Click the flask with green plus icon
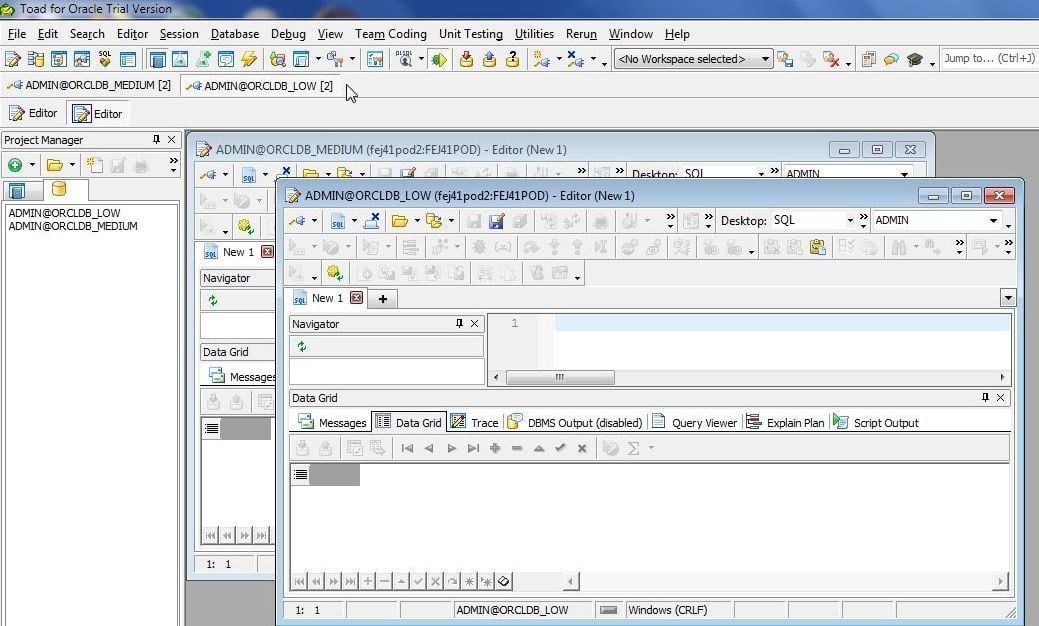Screen dimensions: 1039x626 (203, 59)
